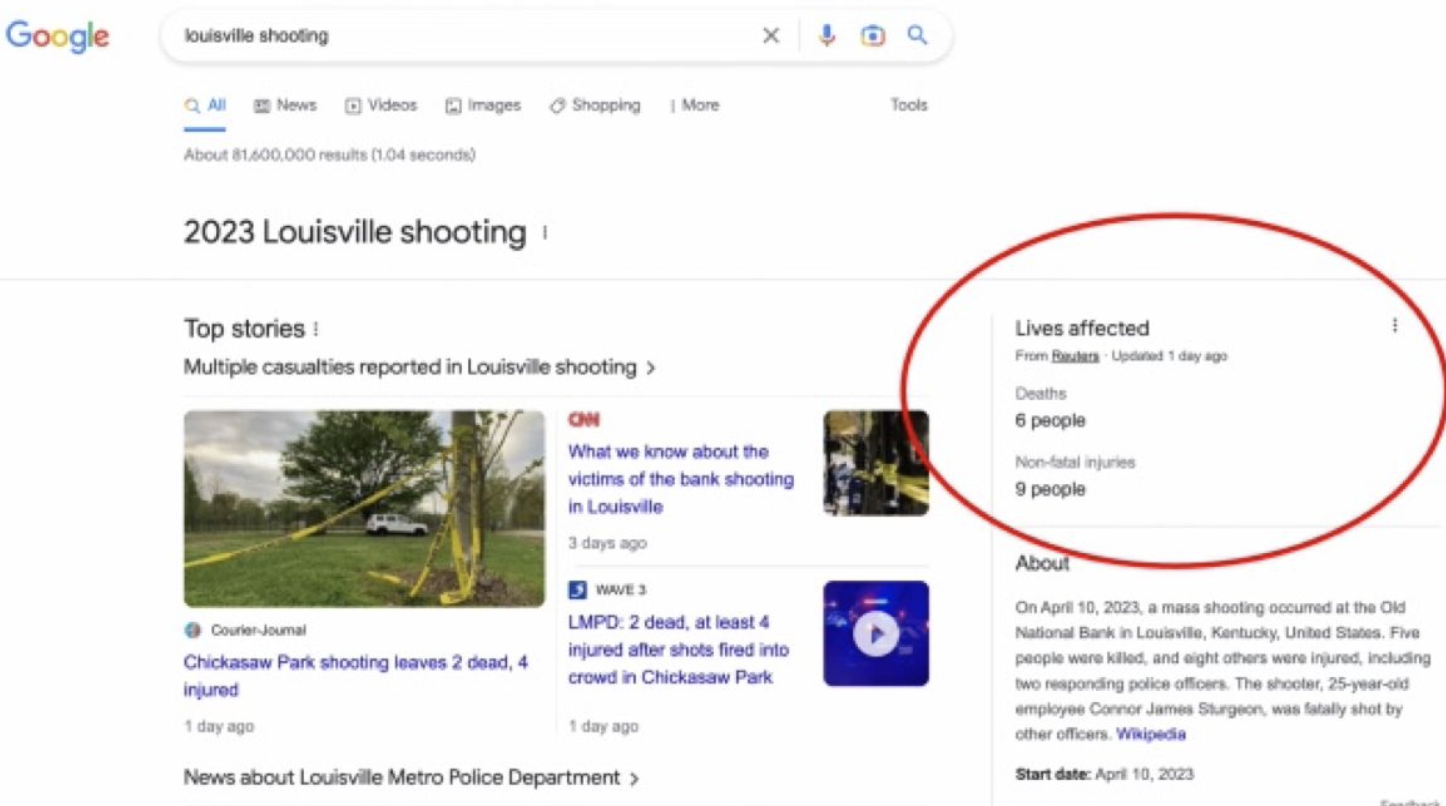Open search by image camera icon
1446x806 pixels.
[x=872, y=36]
